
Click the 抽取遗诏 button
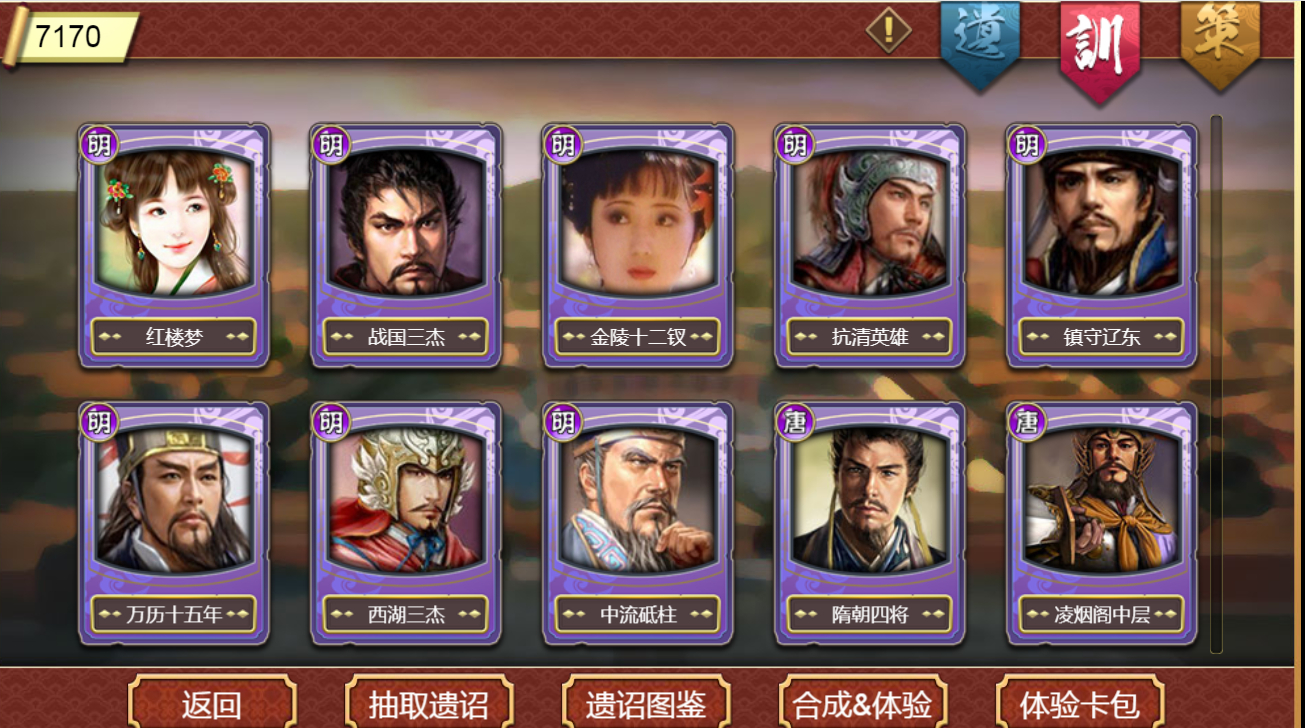tap(429, 702)
